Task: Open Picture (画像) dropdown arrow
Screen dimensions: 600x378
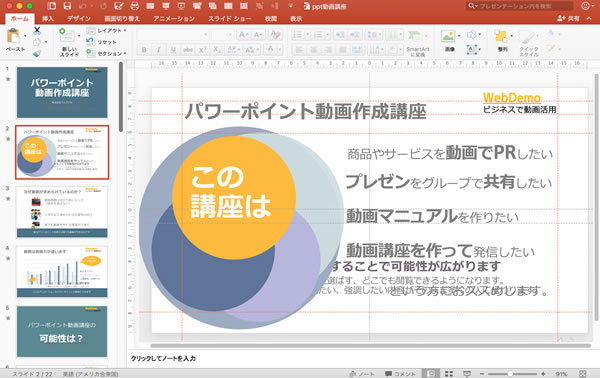Action: 459,36
